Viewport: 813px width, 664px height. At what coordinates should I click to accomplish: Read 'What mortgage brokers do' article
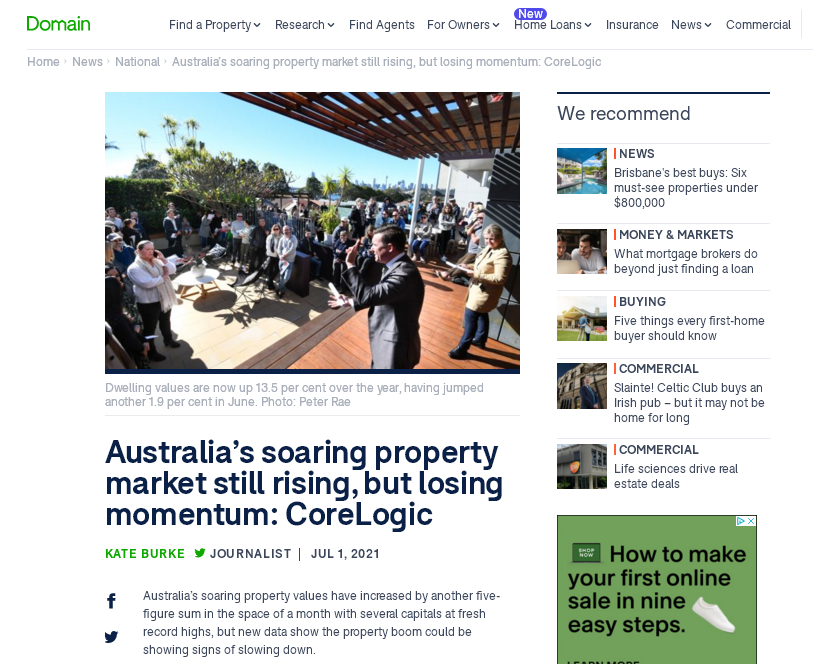point(685,261)
